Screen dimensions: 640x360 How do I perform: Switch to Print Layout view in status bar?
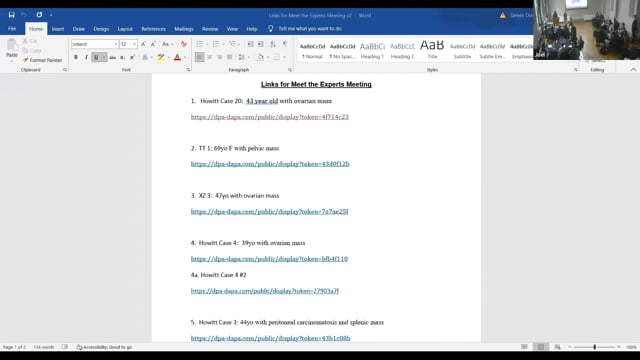[x=540, y=347]
